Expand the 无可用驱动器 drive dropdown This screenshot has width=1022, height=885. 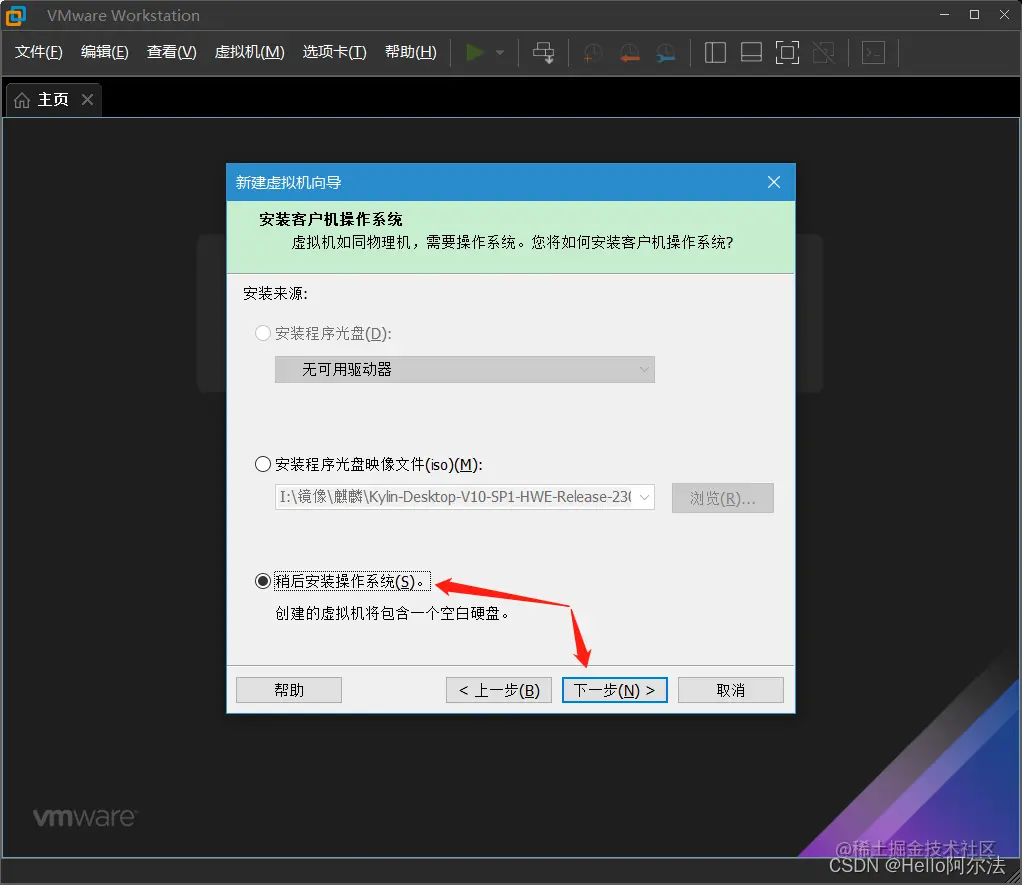[x=643, y=369]
